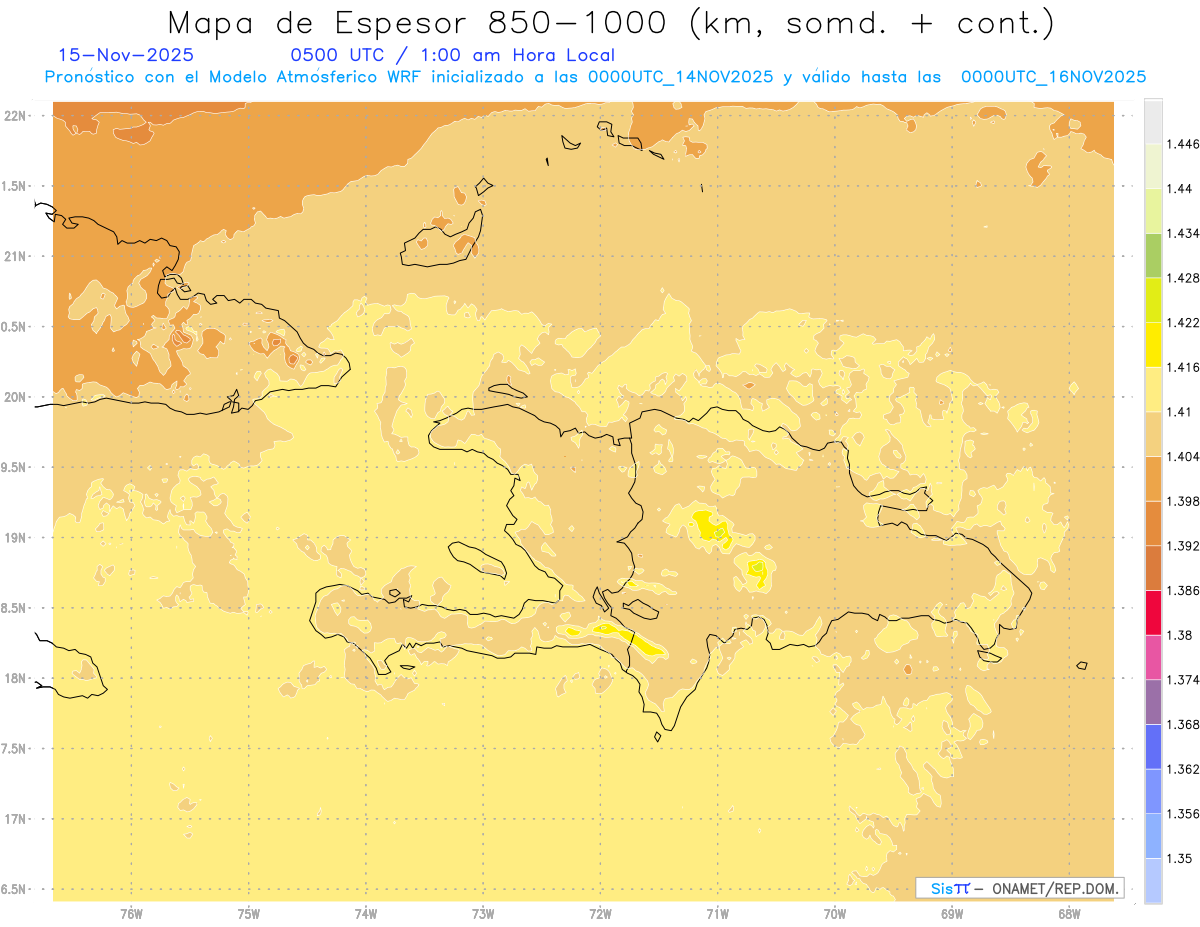Click the colorbar value '1.386'
The image size is (1200, 927).
tap(1182, 591)
